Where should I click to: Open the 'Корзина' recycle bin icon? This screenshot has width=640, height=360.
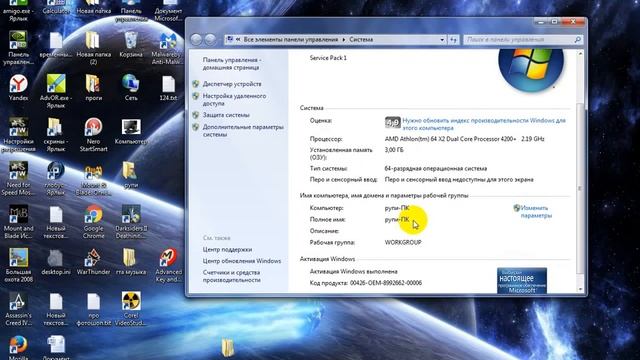131,44
